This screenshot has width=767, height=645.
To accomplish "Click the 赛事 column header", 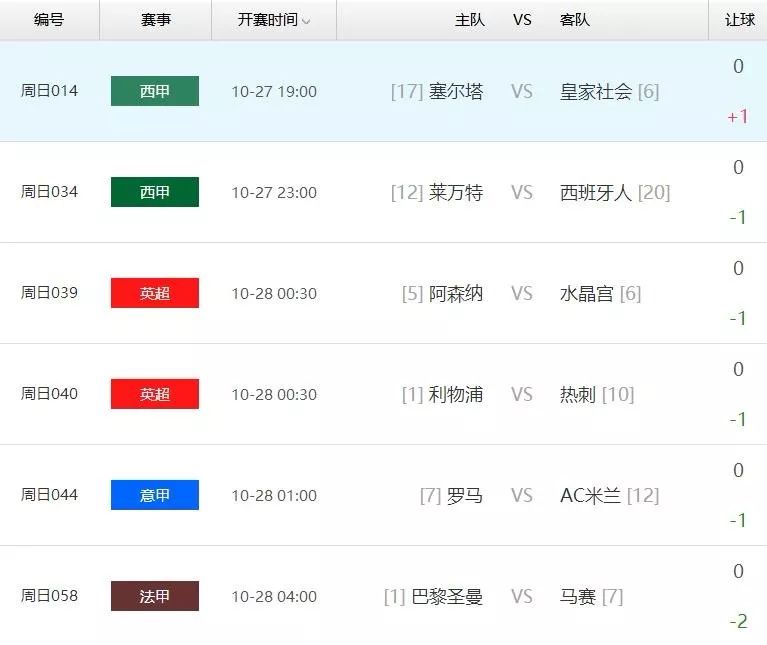I will (156, 20).
